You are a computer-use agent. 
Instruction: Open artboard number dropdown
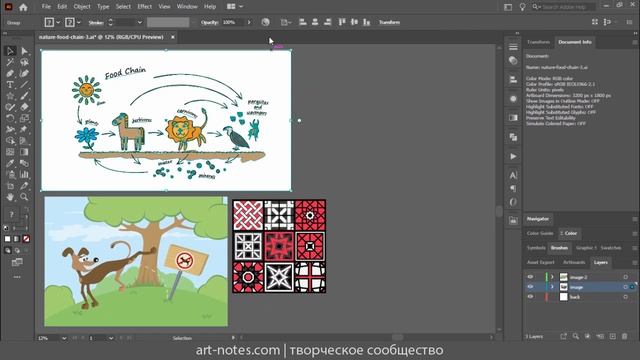point(111,338)
